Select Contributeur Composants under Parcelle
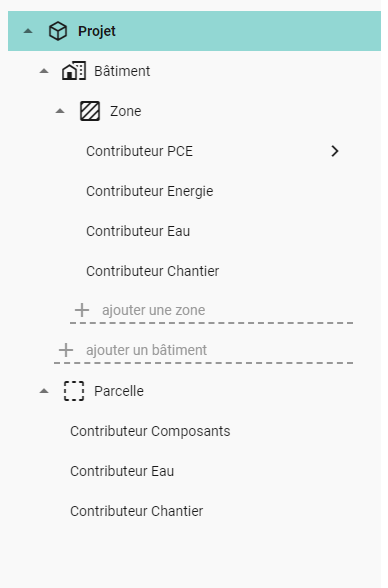Viewport: 388px width, 588px height. coord(150,431)
